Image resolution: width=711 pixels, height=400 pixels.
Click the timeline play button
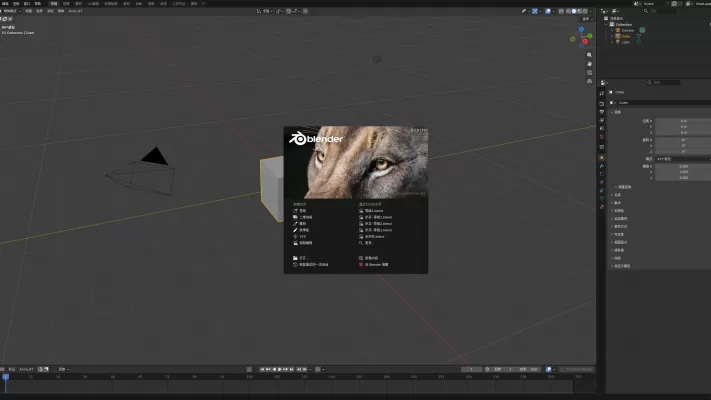coord(279,370)
